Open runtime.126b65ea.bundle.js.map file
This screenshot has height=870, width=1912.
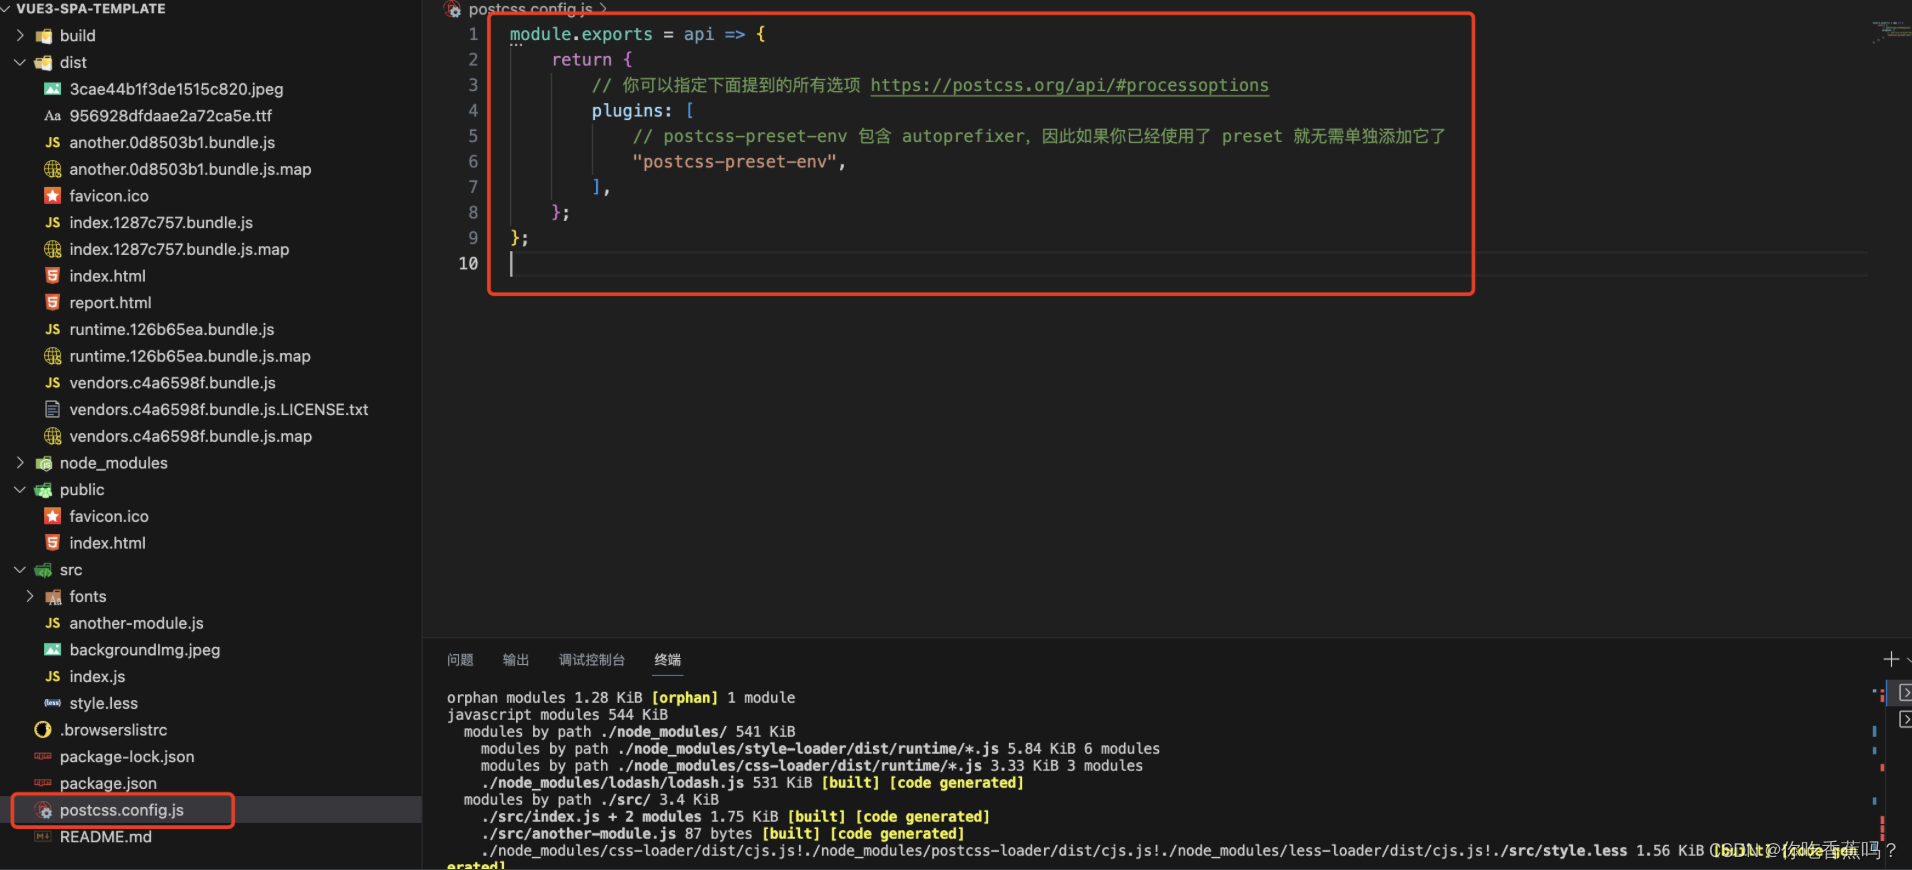pyautogui.click(x=190, y=356)
